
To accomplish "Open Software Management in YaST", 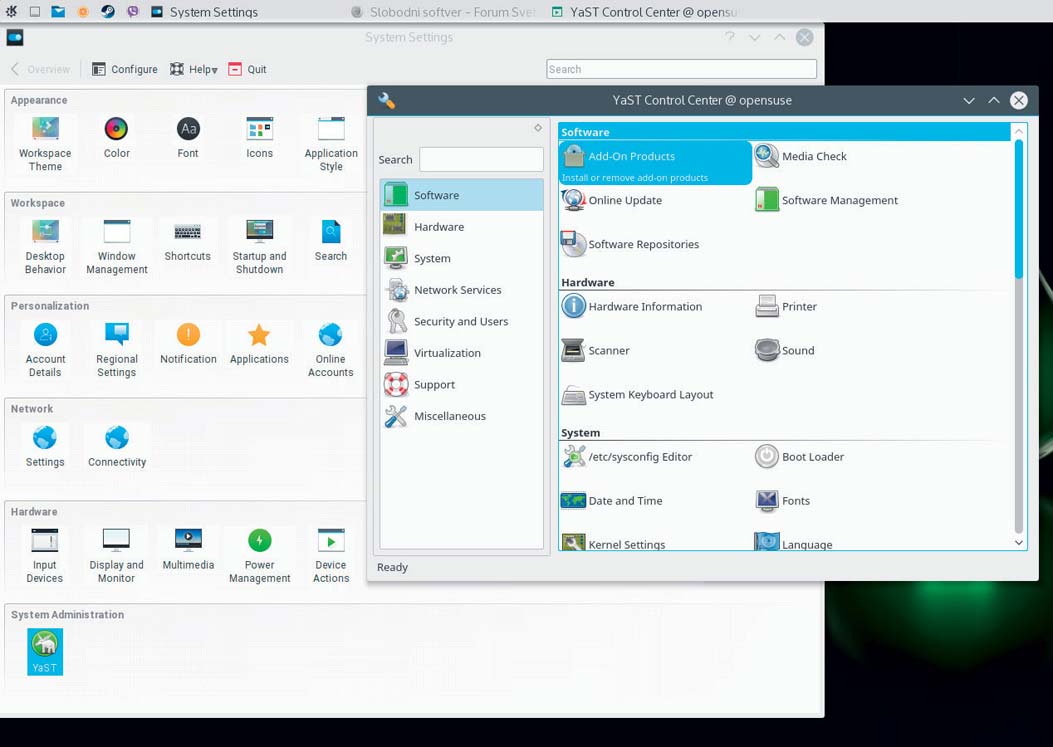I will (826, 200).
